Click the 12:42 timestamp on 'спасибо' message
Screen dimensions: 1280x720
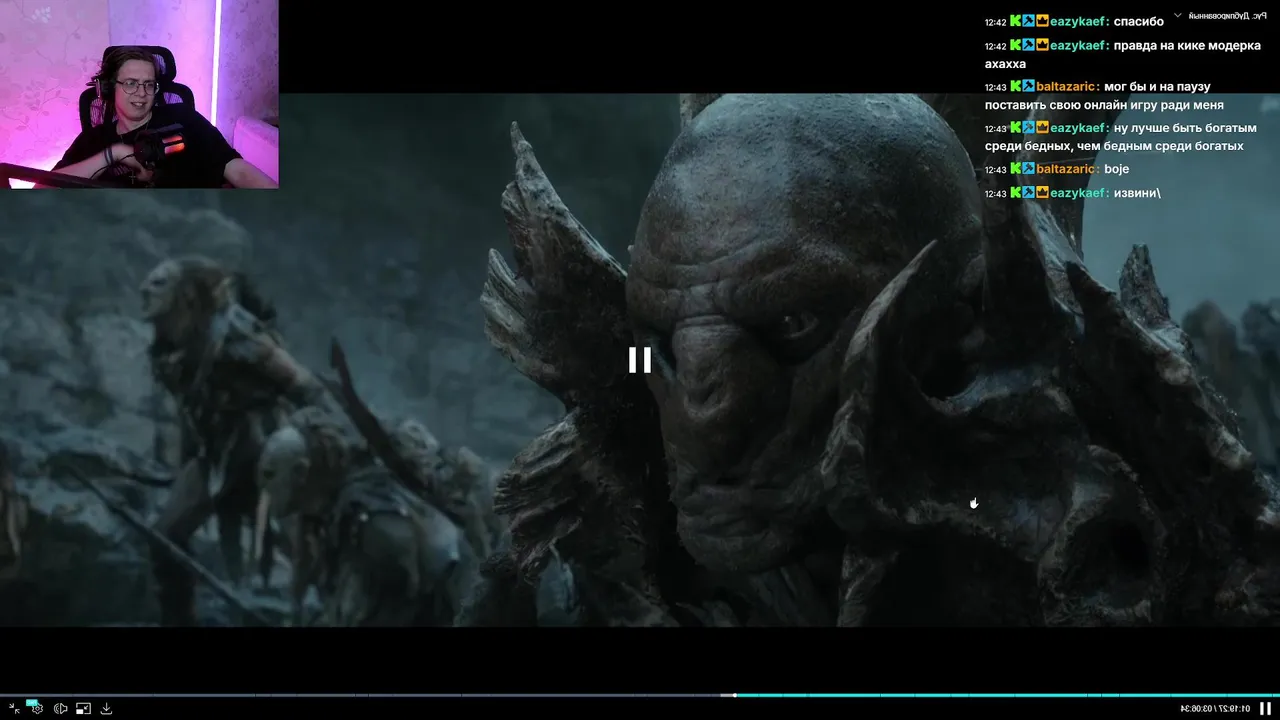click(995, 22)
